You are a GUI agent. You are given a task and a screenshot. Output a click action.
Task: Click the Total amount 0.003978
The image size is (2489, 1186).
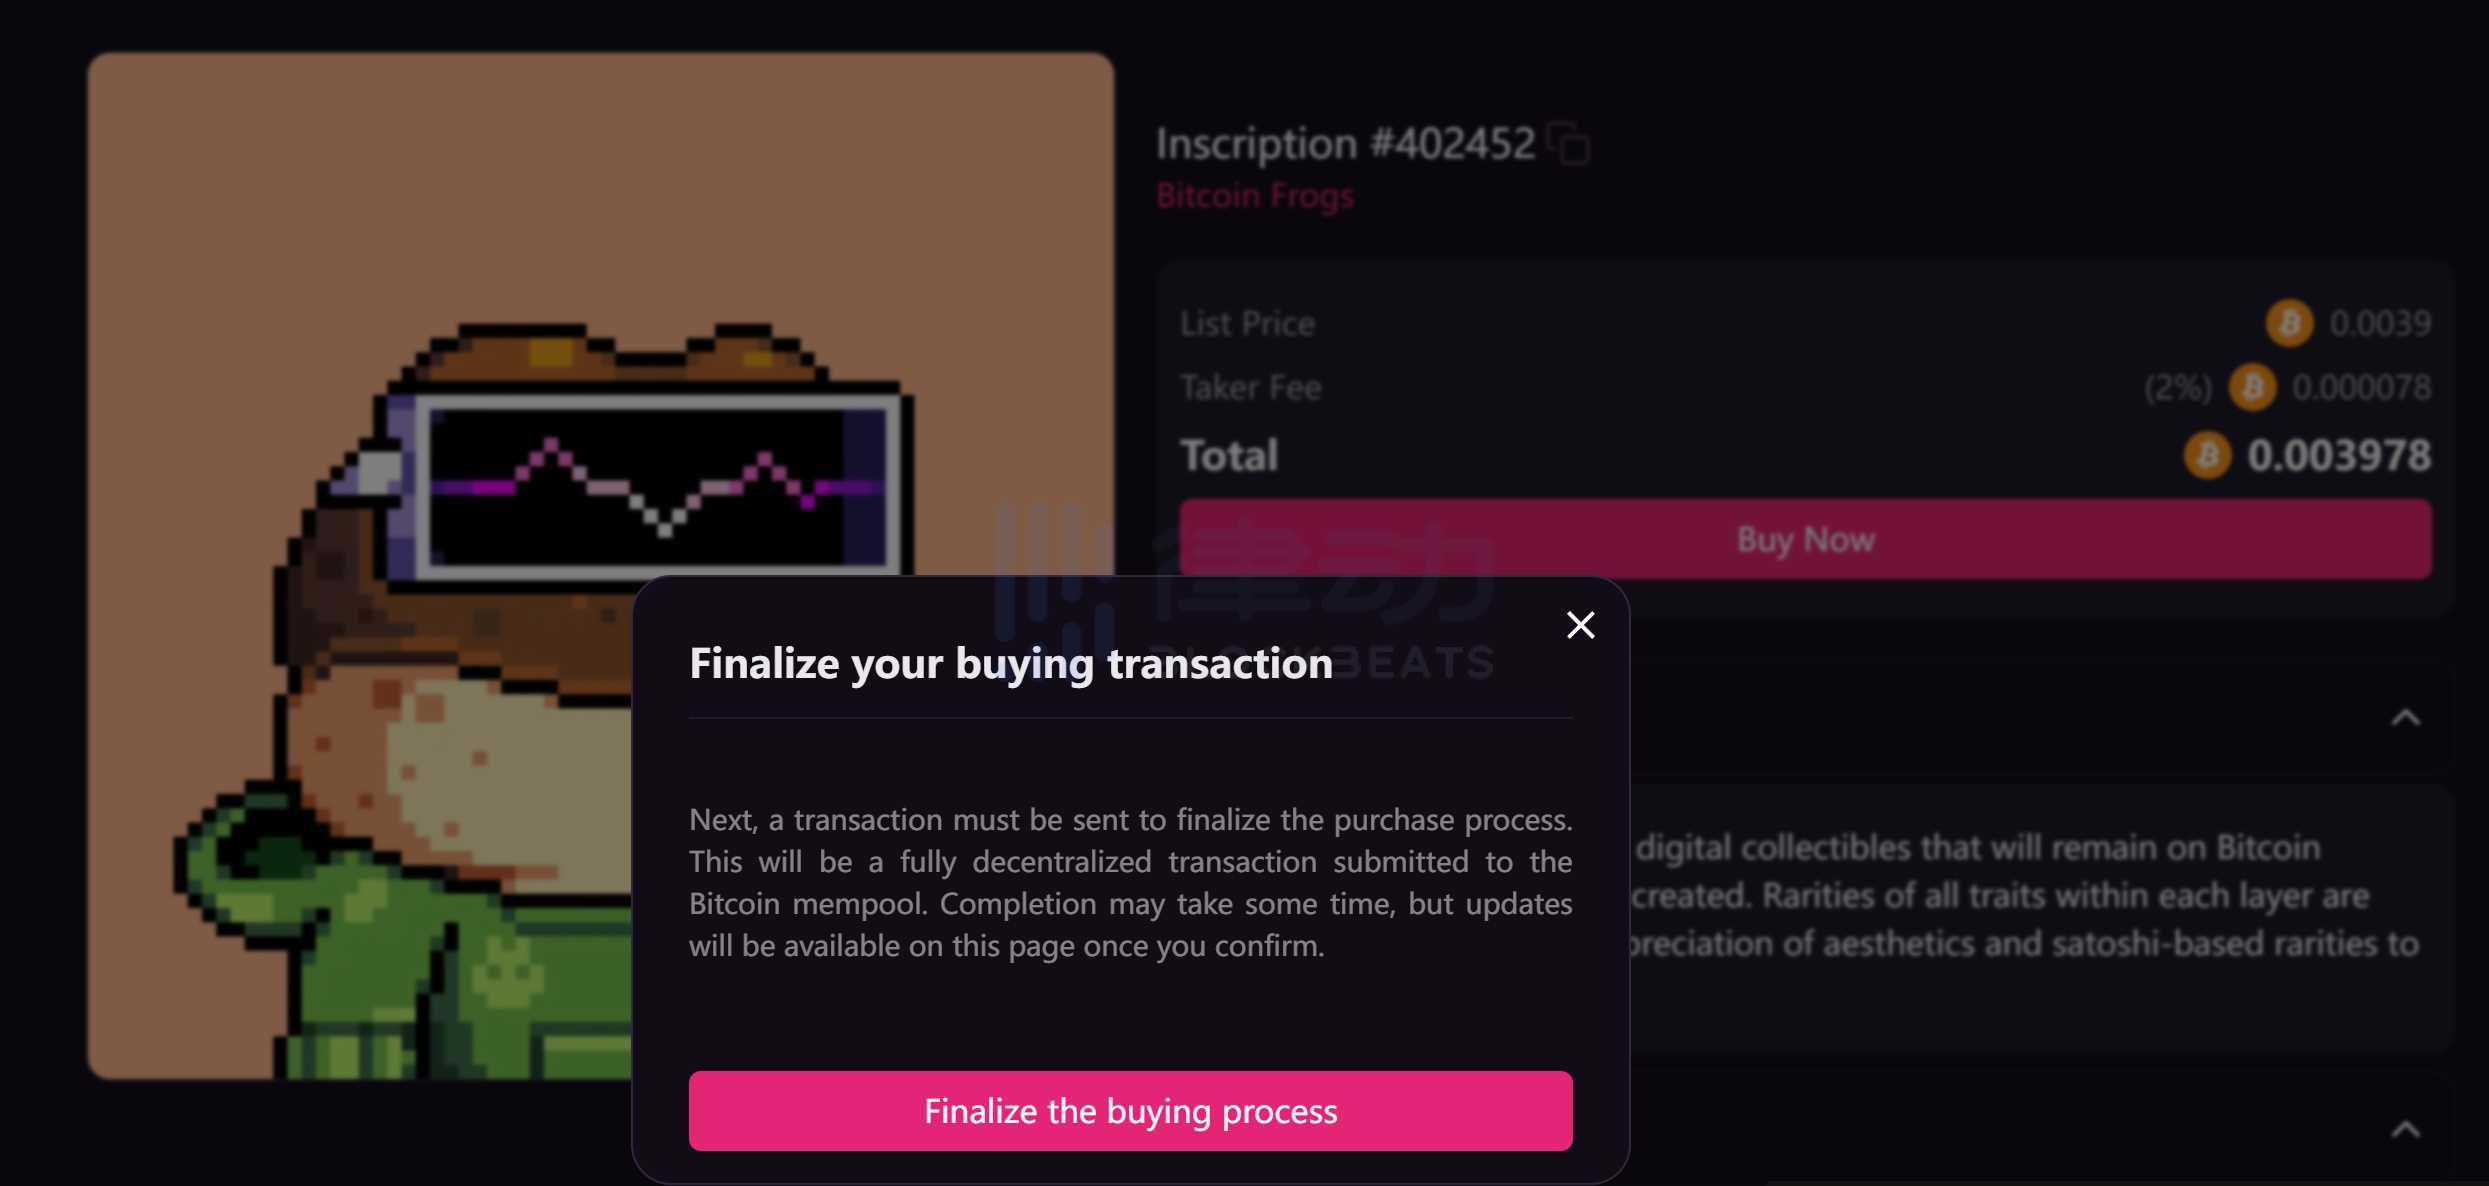(x=2339, y=456)
